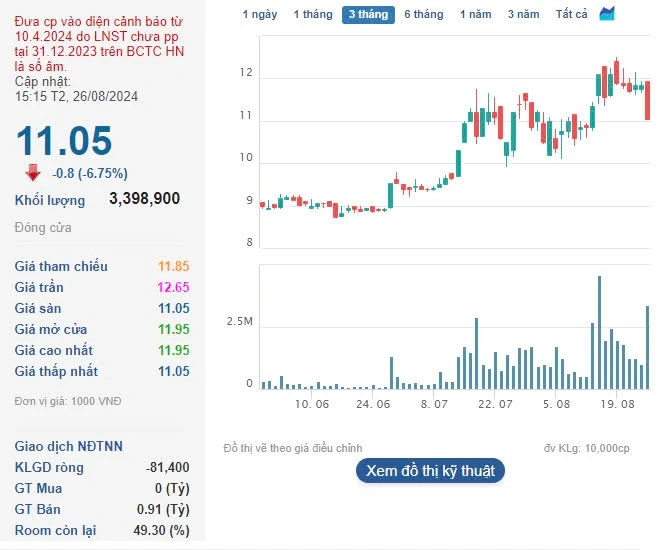Click the active '3 tháng' tab
The image size is (668, 550).
(x=367, y=15)
